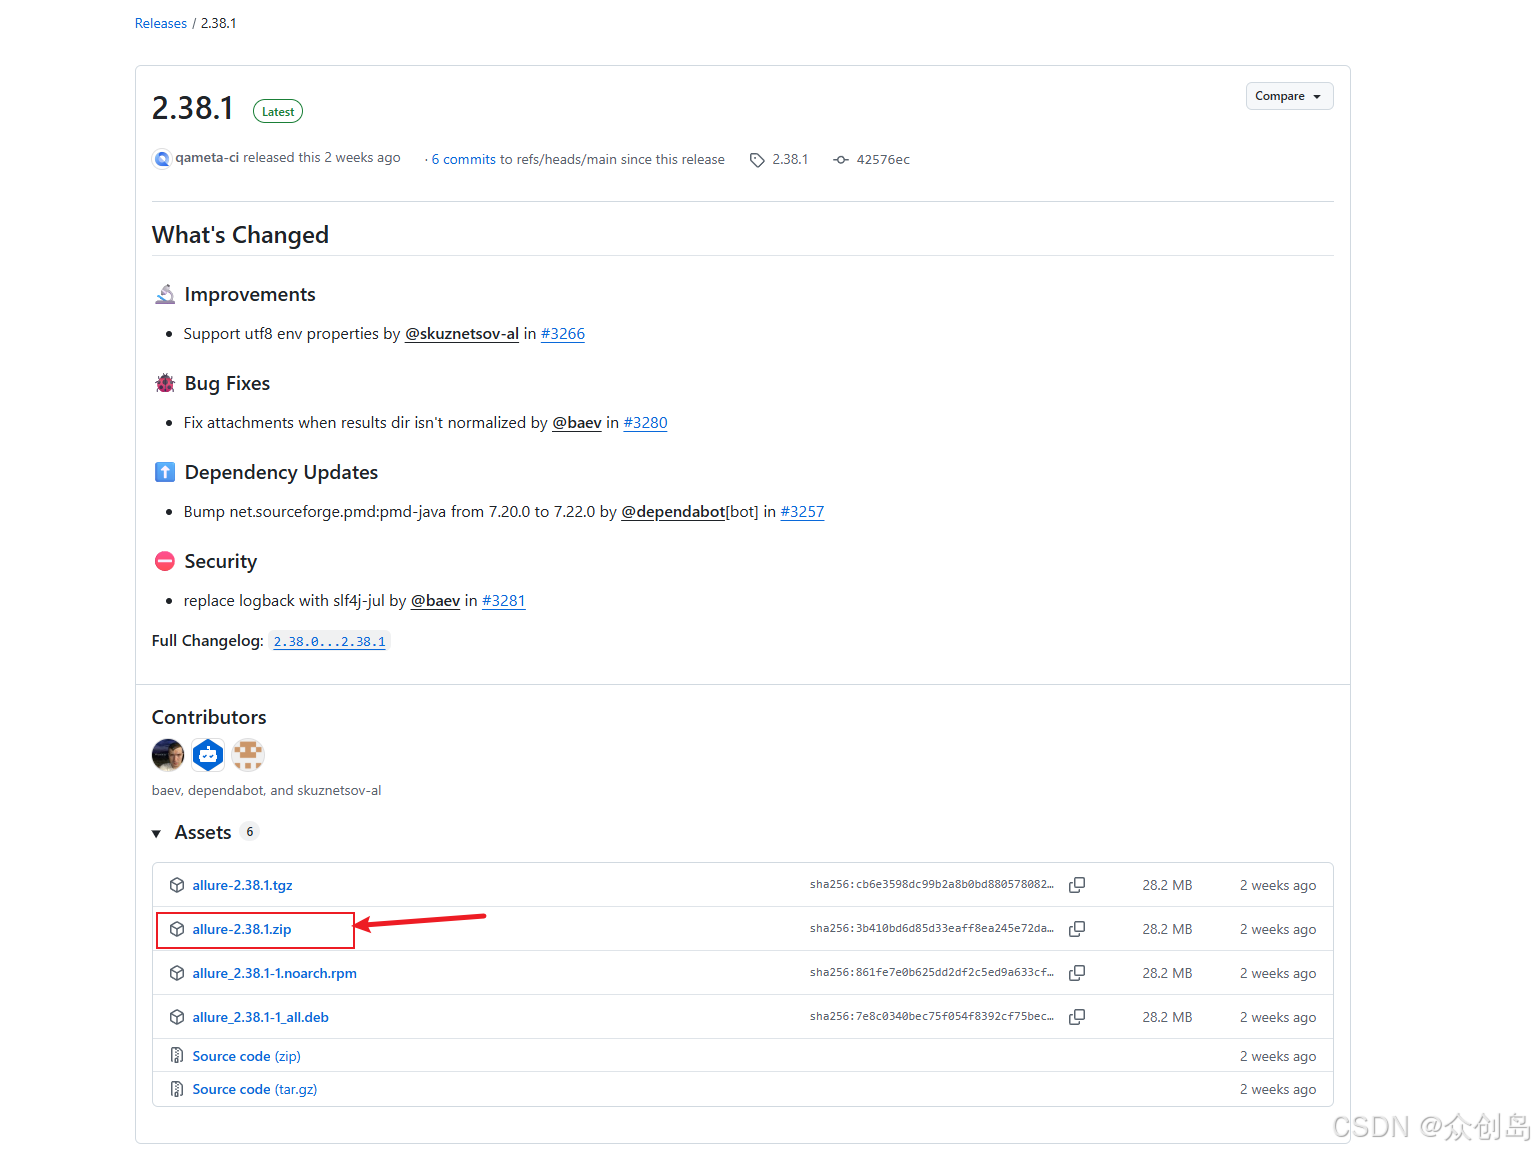Download allure_2.38.1-1.noarch.rpm
The height and width of the screenshot is (1153, 1536).
point(275,973)
